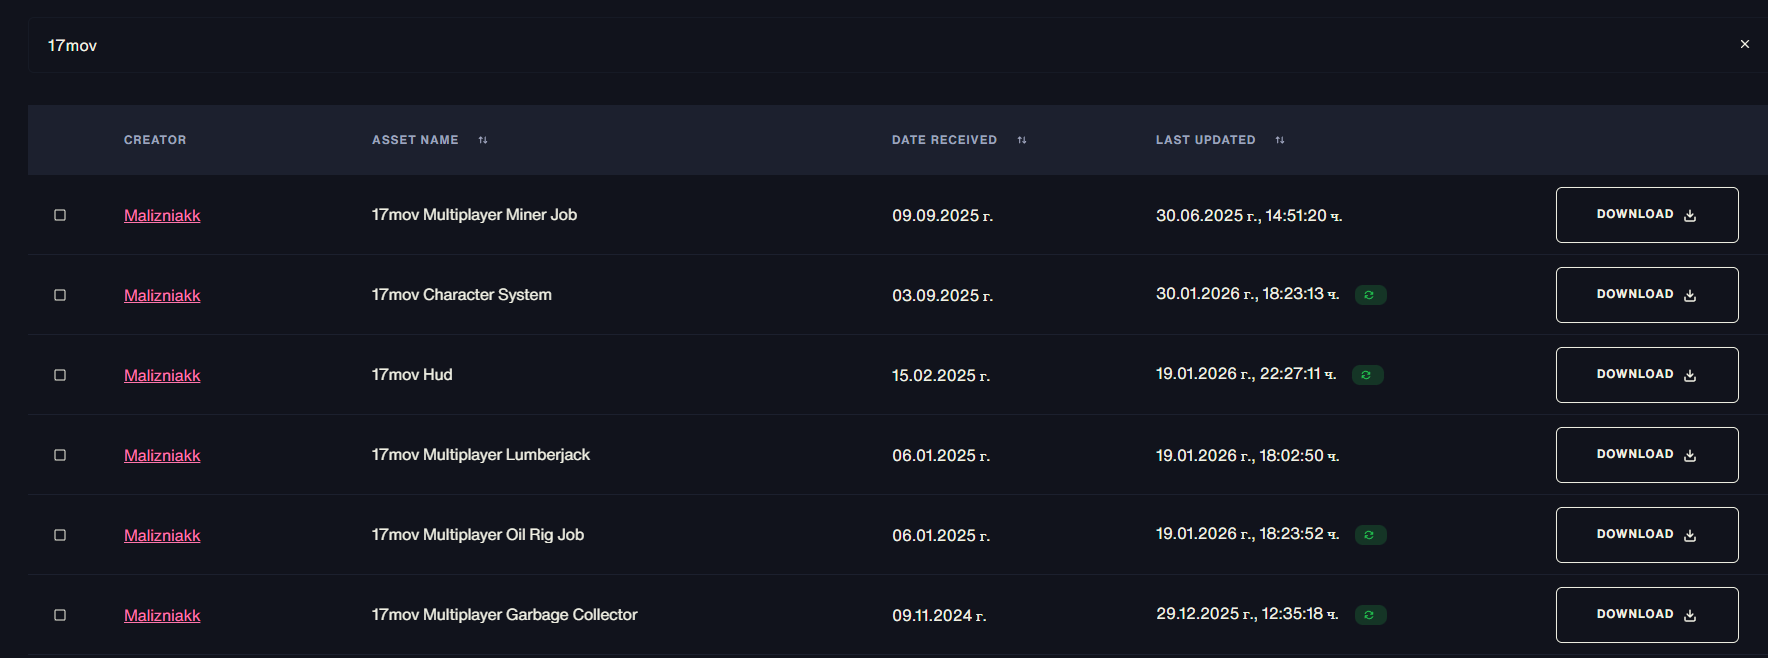Open Malizniakk link in the 17mov Hud row
Screen dimensions: 1768x658
click(162, 376)
